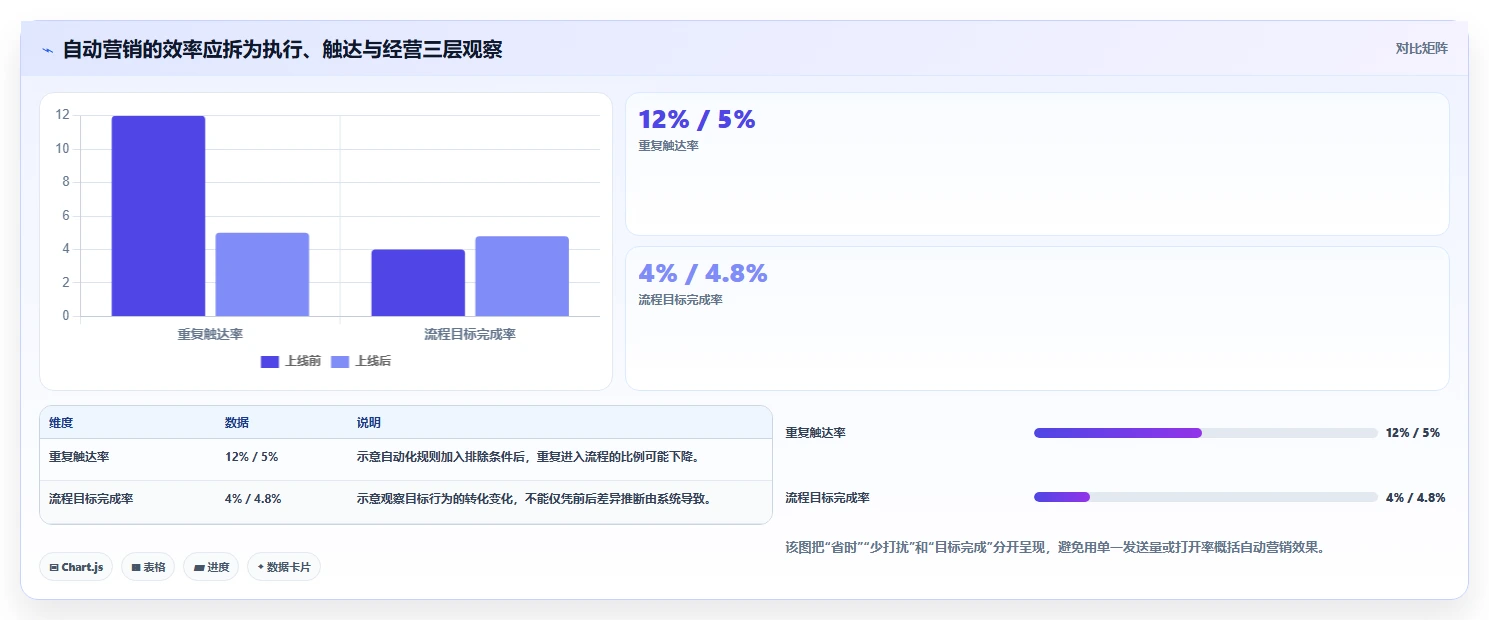The image size is (1489, 620).
Task: Toggle the 上线前 legend swatch
Action: coord(270,361)
